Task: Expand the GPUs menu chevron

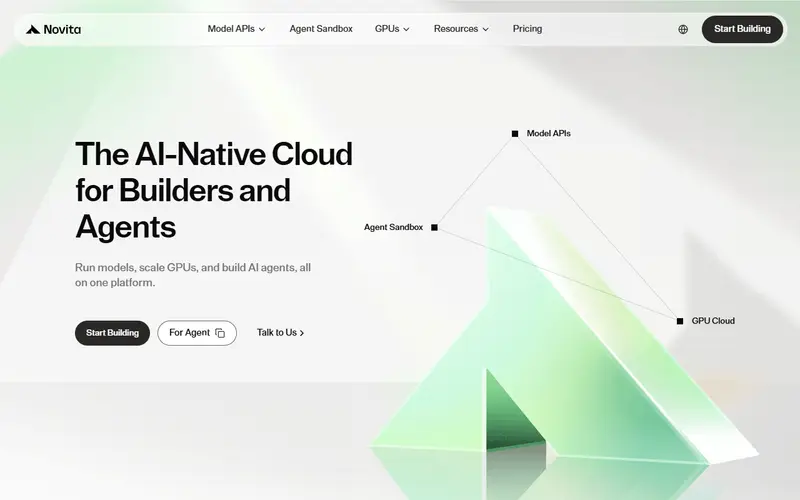Action: pos(406,29)
